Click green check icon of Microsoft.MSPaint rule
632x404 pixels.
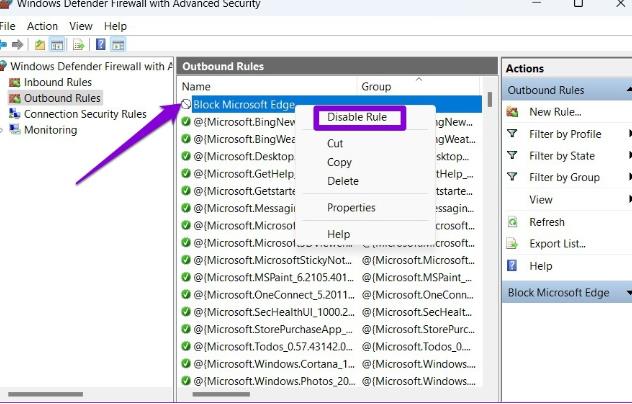pyautogui.click(x=186, y=277)
